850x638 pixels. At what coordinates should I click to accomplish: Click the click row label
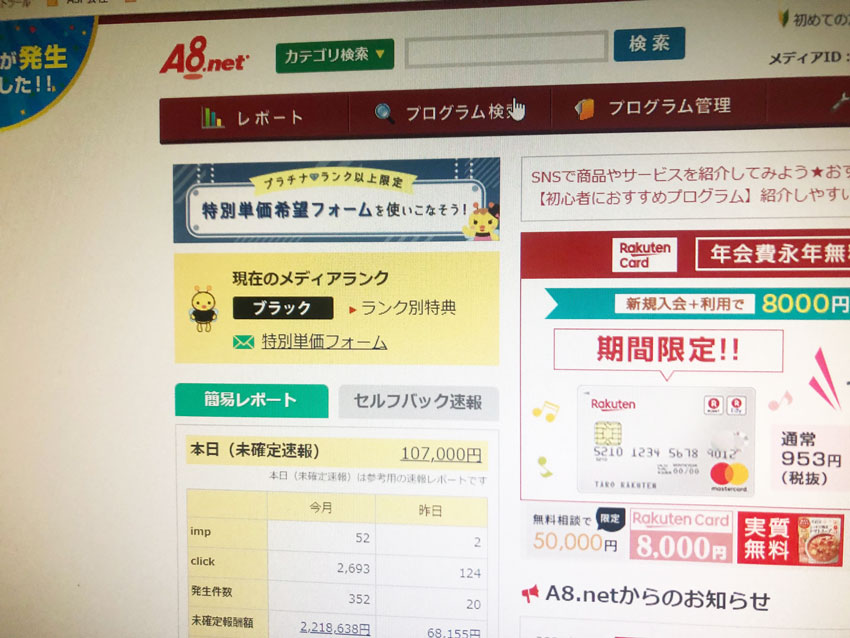click(x=203, y=561)
